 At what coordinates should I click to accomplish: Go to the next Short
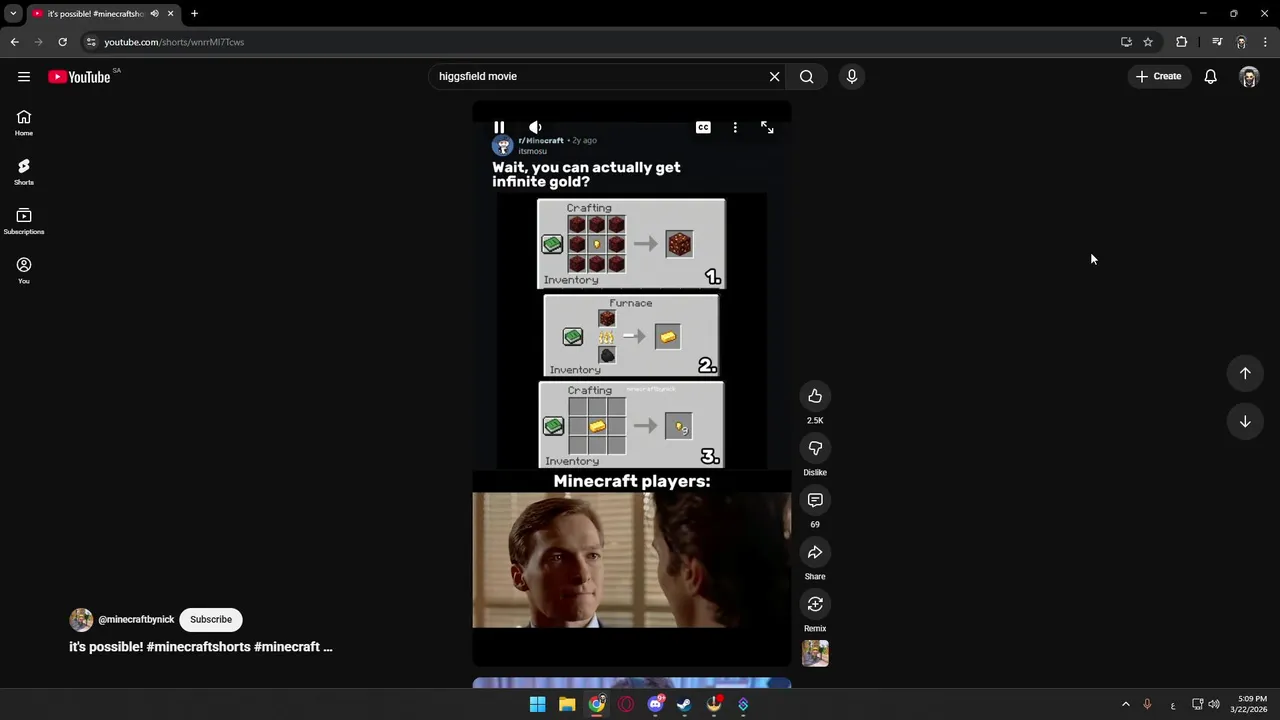point(1245,422)
